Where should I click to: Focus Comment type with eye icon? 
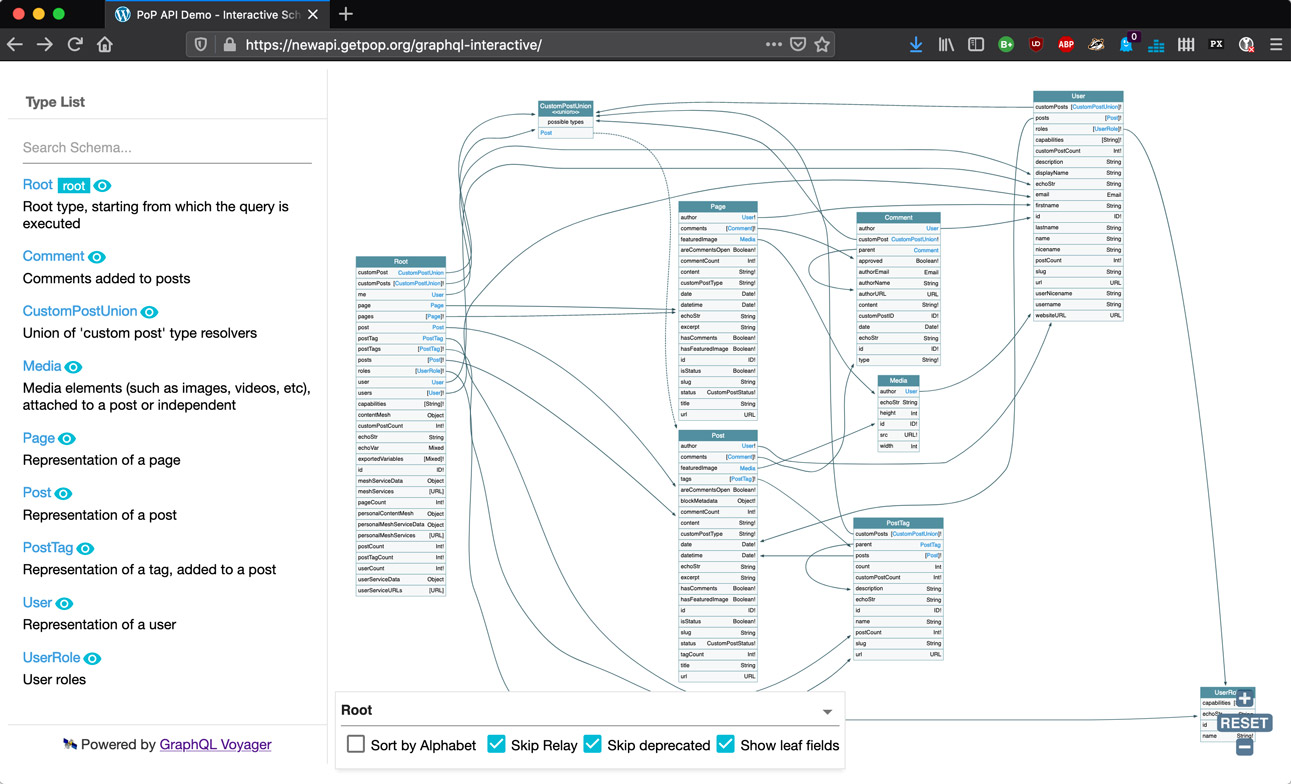[97, 257]
